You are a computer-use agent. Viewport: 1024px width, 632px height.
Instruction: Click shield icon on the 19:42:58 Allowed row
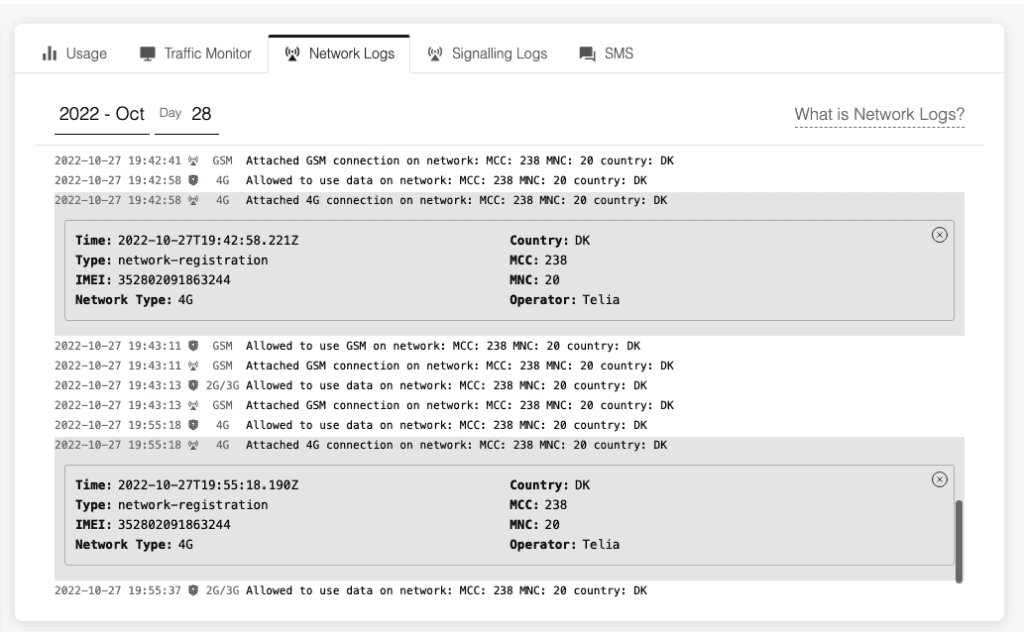(193, 180)
